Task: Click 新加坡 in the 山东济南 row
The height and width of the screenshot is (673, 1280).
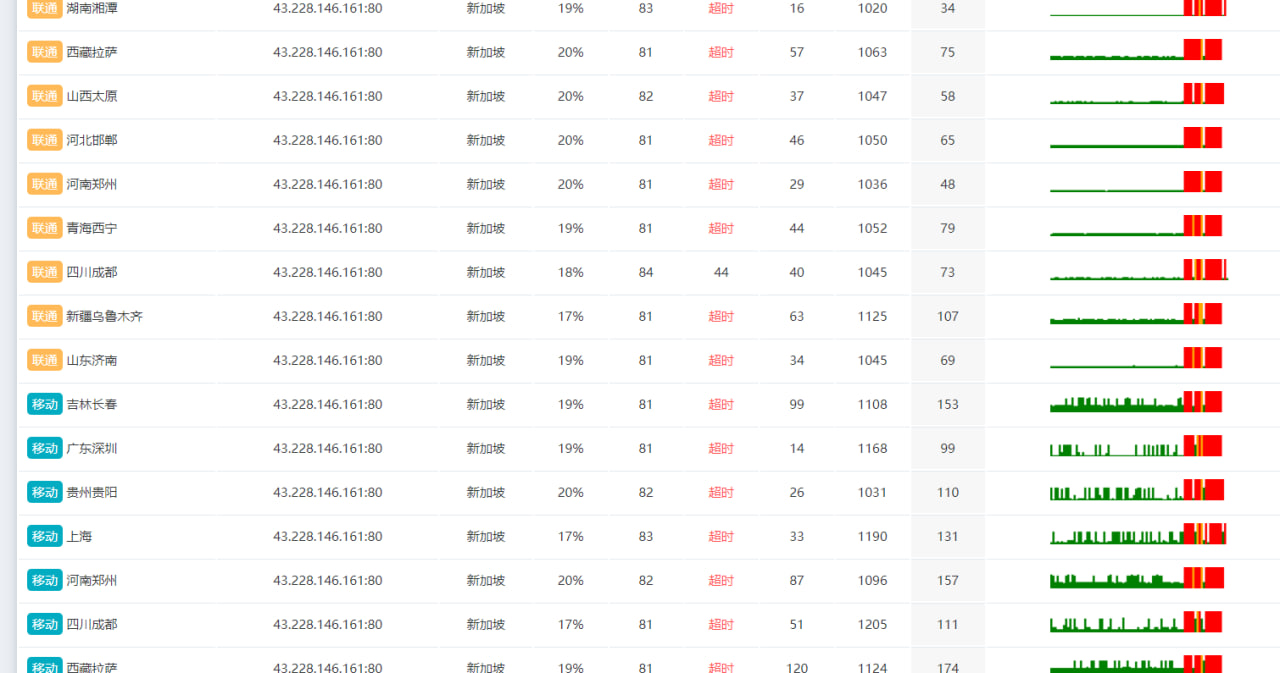Action: (x=486, y=360)
